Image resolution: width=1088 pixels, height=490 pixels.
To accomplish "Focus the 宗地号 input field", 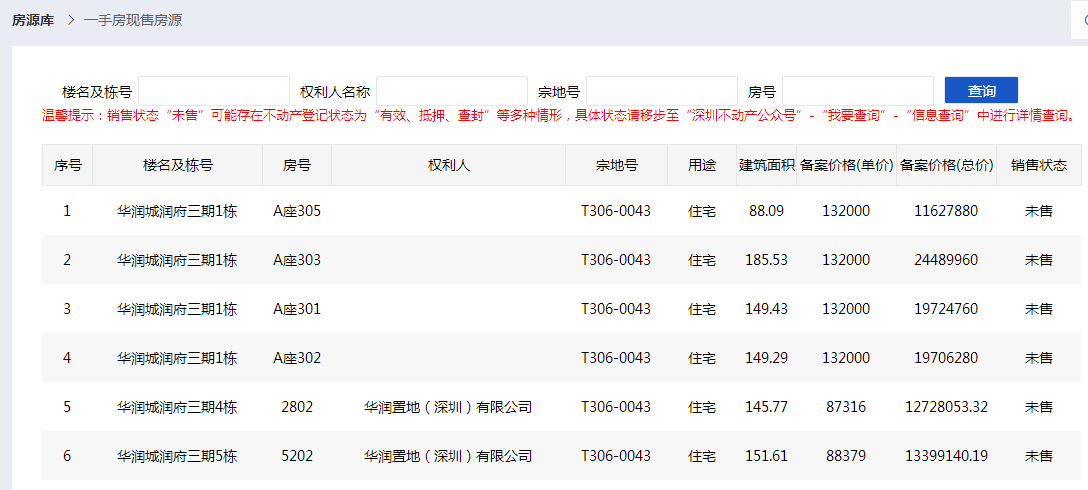I will click(x=662, y=91).
